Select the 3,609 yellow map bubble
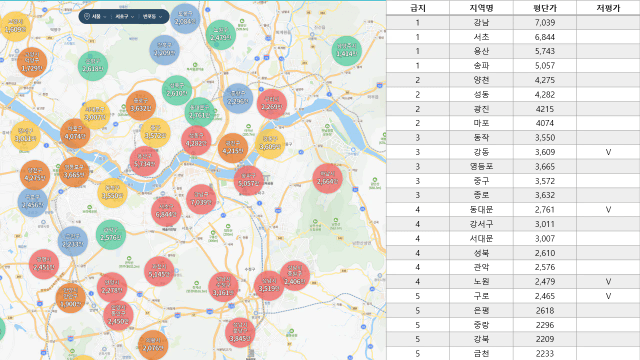The height and width of the screenshot is (360, 640). click(x=270, y=143)
